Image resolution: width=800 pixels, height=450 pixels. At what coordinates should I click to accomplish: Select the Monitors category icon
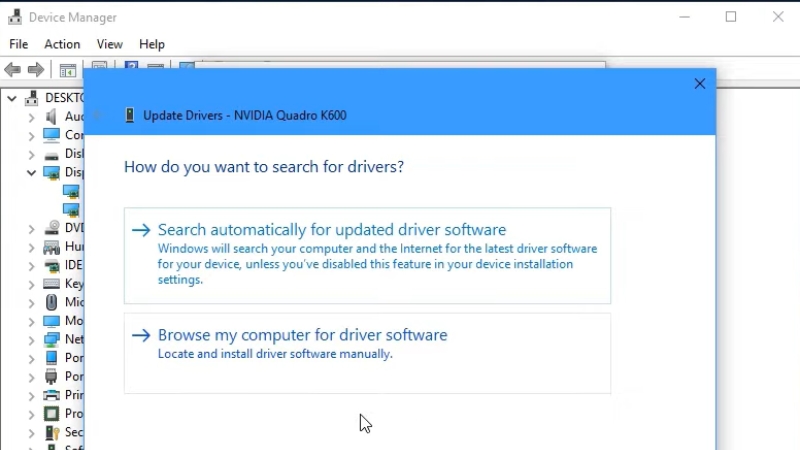(51, 321)
